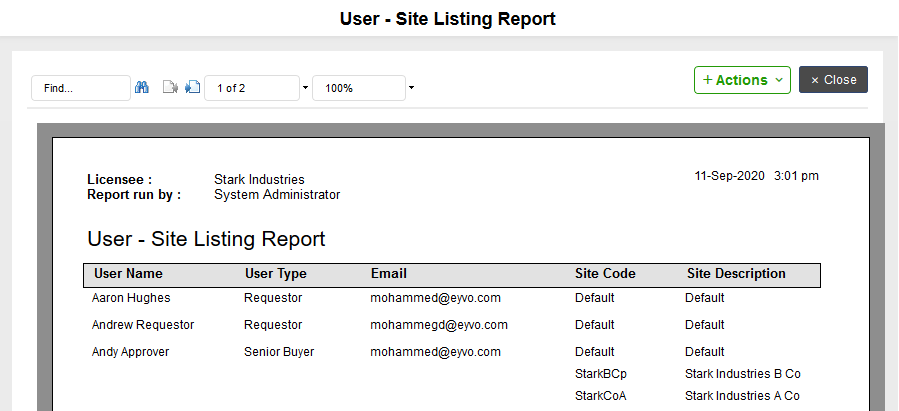Viewport: 899px width, 411px height.
Task: Click the StarkBCp site code
Action: tap(601, 374)
